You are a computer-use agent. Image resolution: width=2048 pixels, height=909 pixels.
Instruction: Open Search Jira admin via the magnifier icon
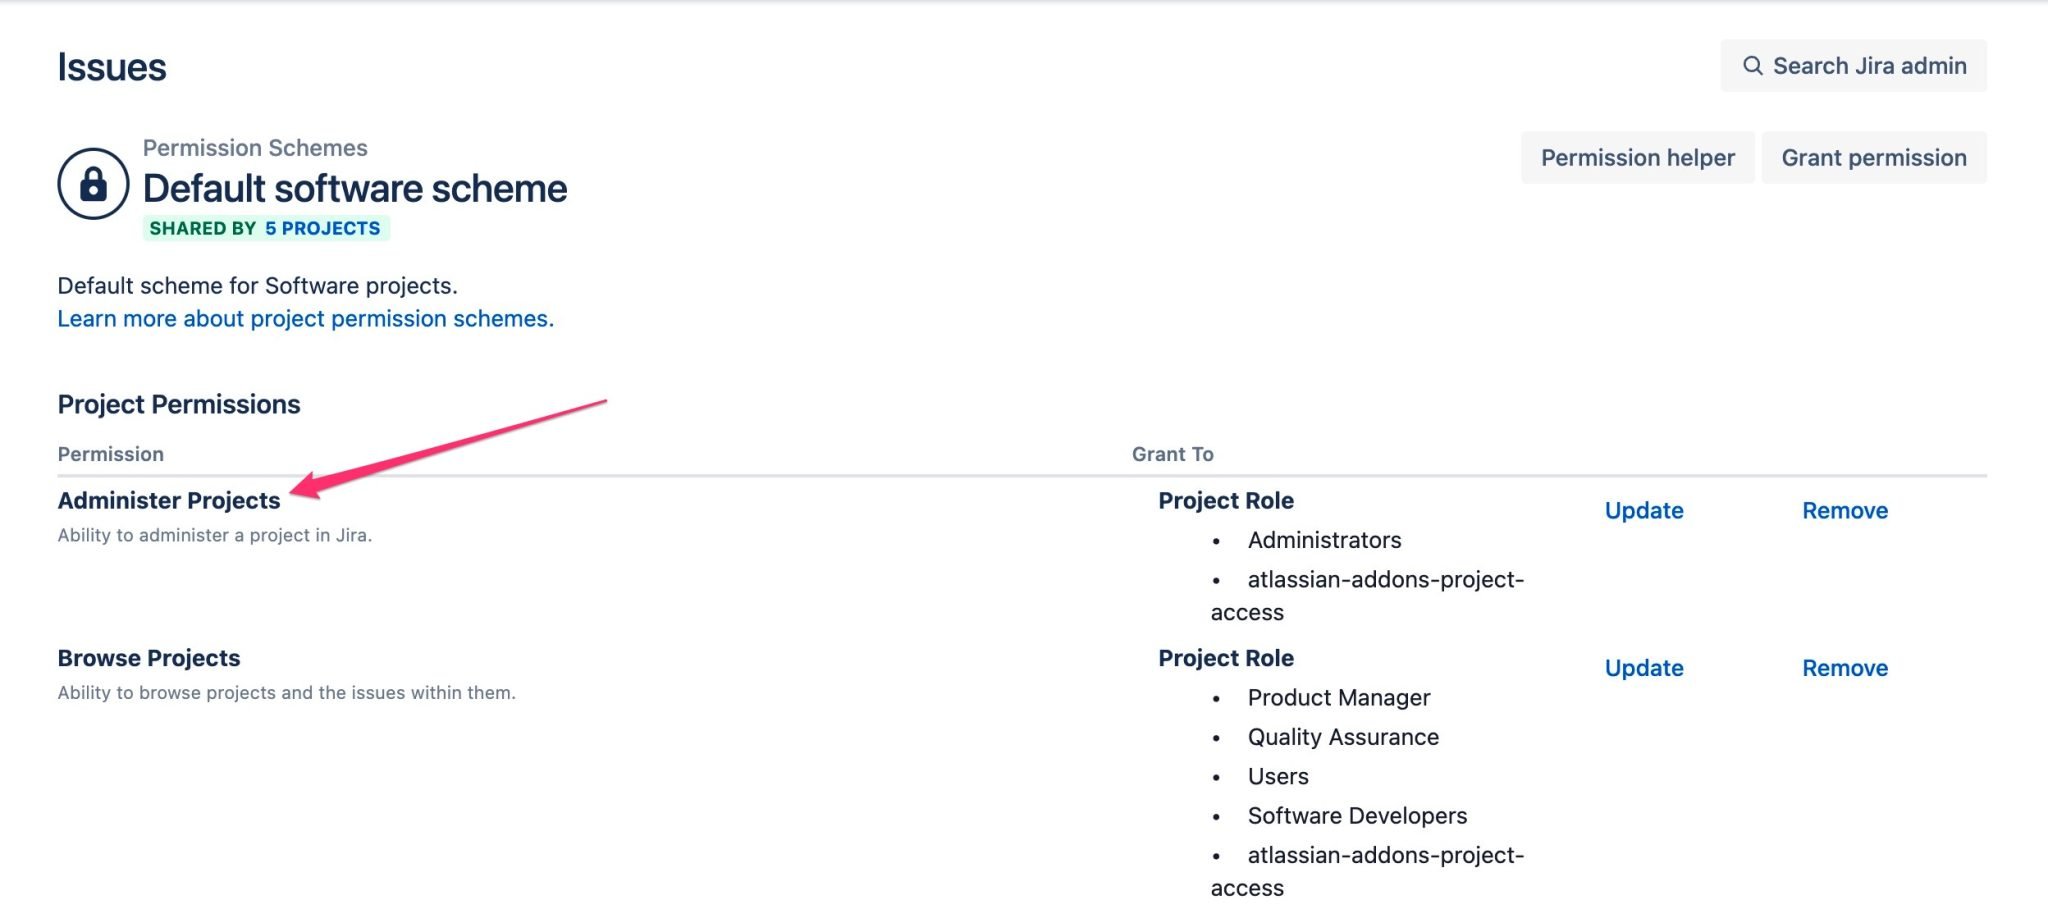1754,65
